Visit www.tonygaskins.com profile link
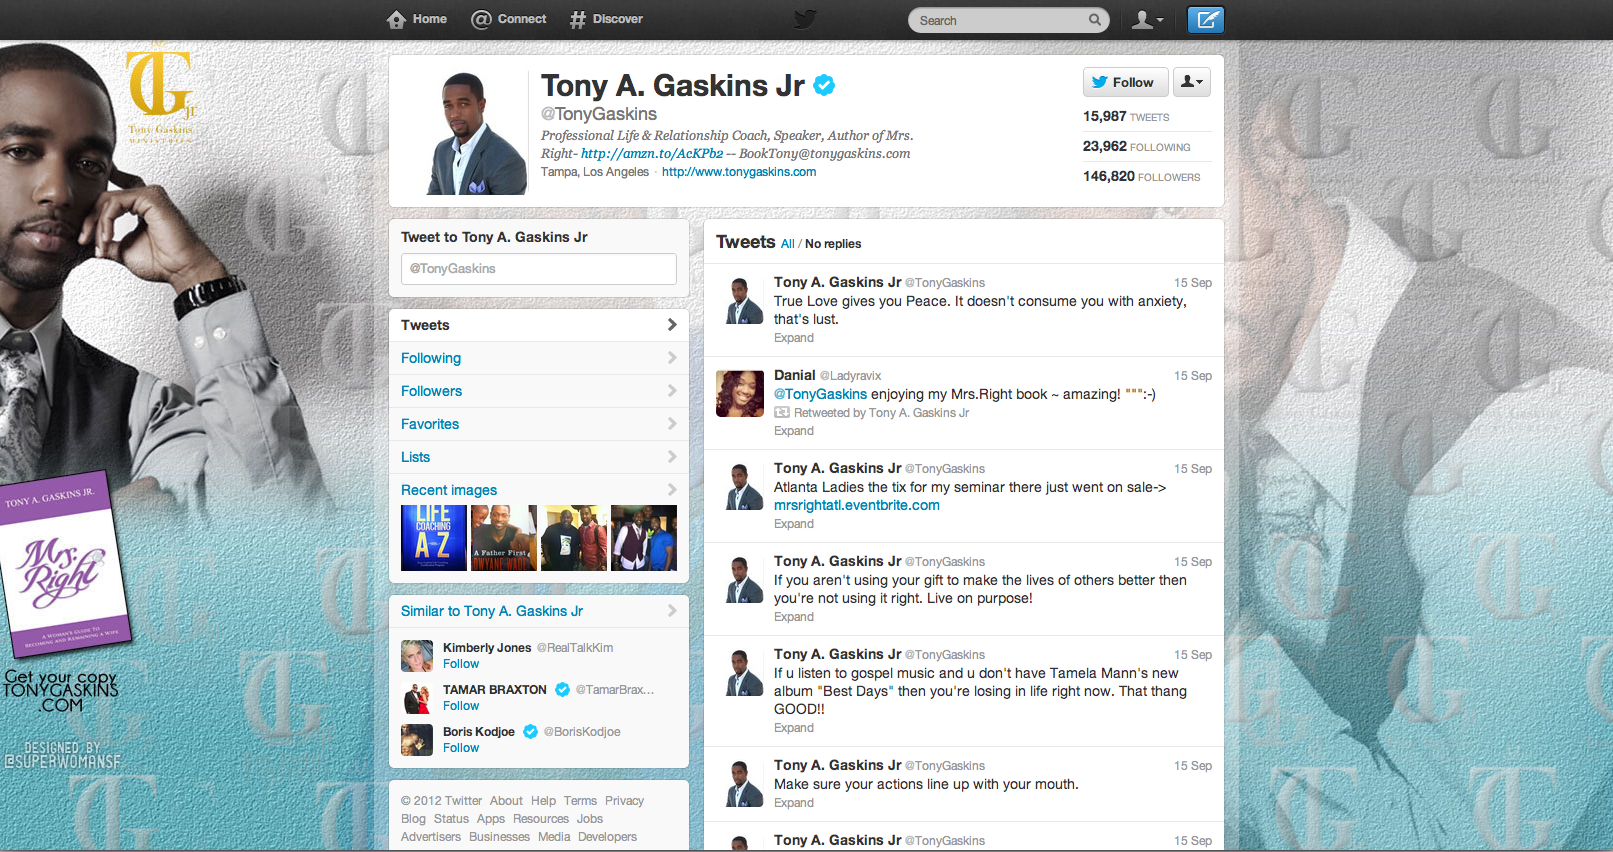Image resolution: width=1613 pixels, height=852 pixels. (x=739, y=172)
